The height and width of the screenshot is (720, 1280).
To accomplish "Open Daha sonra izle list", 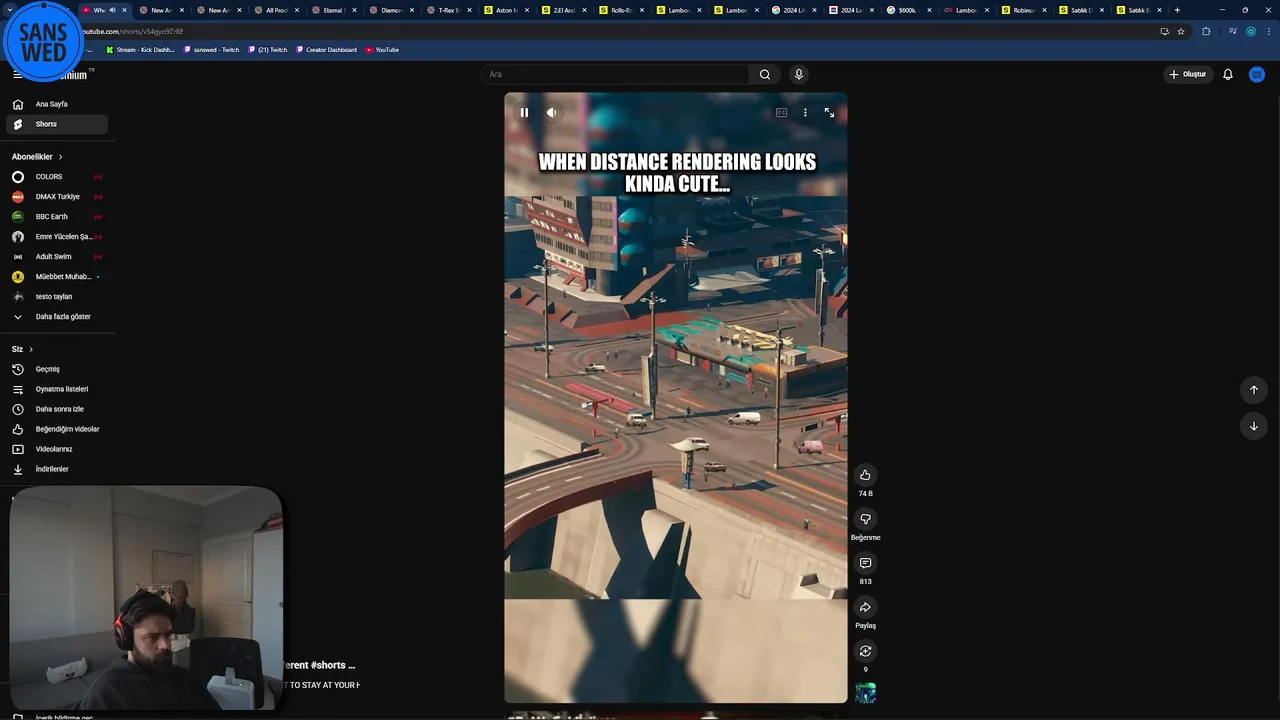I will [x=57, y=409].
